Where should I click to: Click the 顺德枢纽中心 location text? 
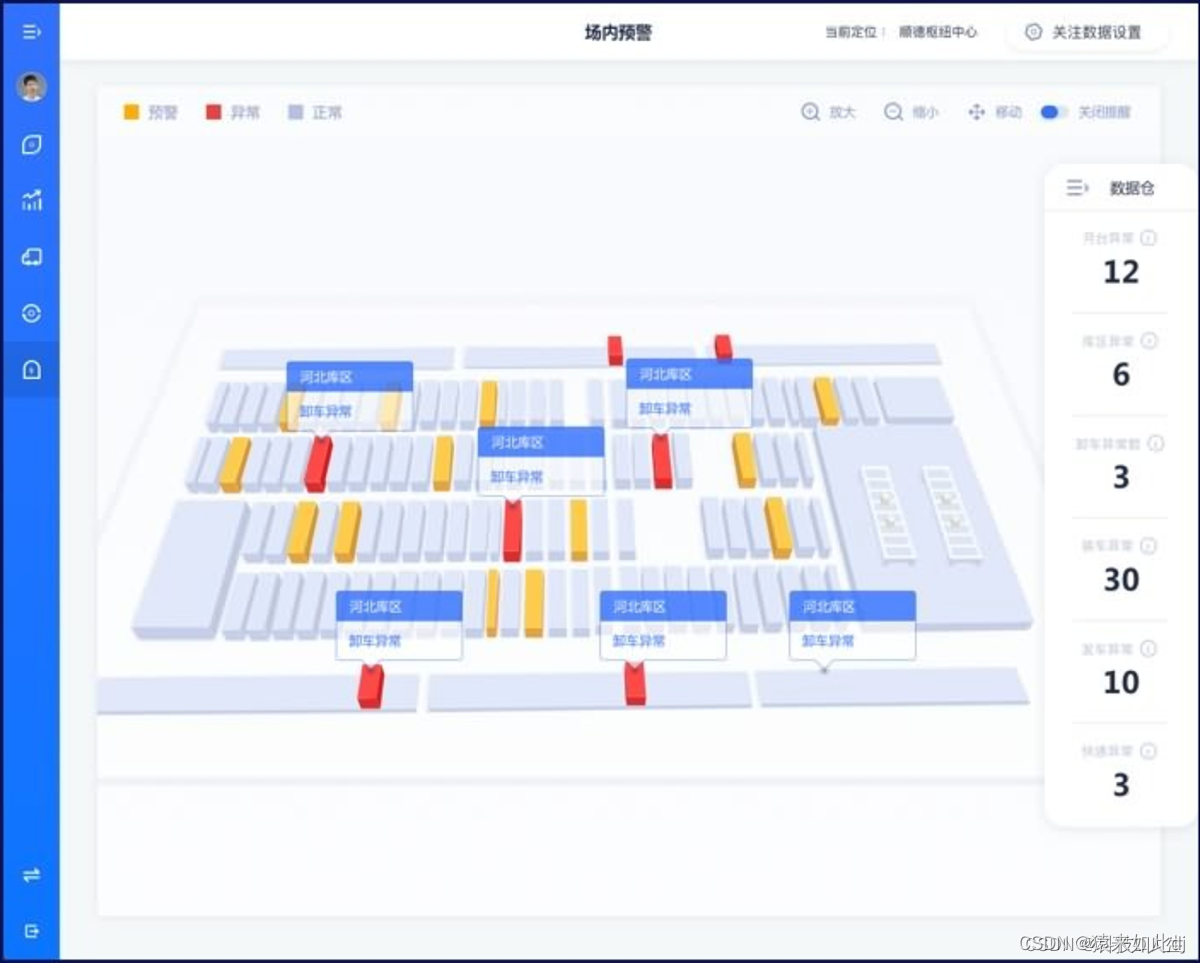click(938, 32)
